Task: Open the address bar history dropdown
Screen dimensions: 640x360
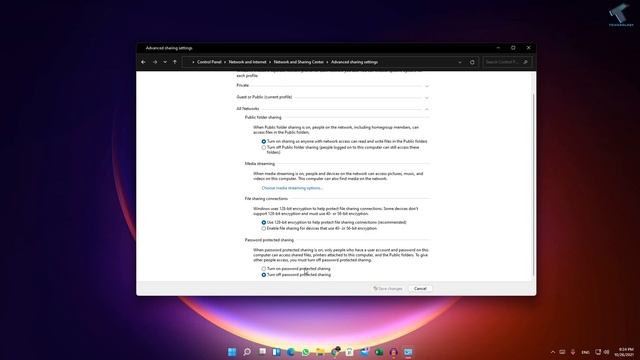Action: tap(460, 62)
